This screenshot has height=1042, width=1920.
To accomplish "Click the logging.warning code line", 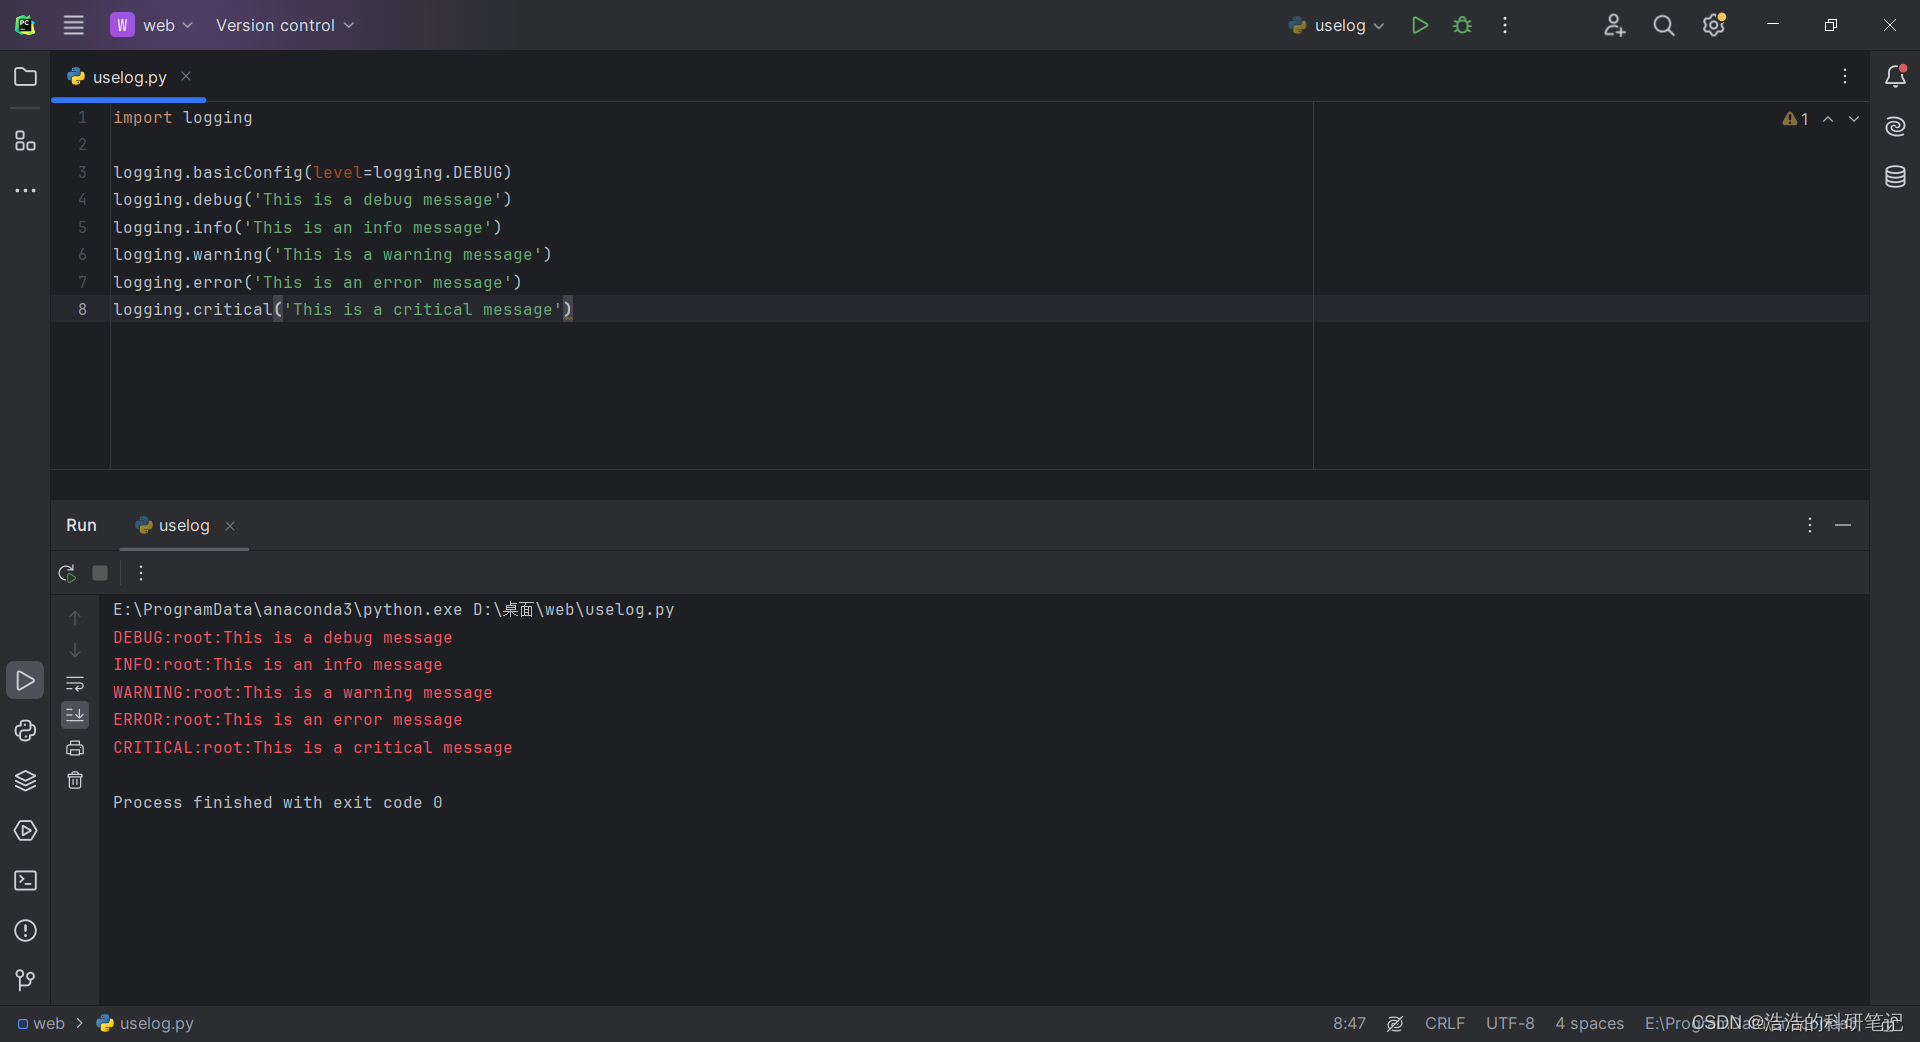I will click(332, 254).
